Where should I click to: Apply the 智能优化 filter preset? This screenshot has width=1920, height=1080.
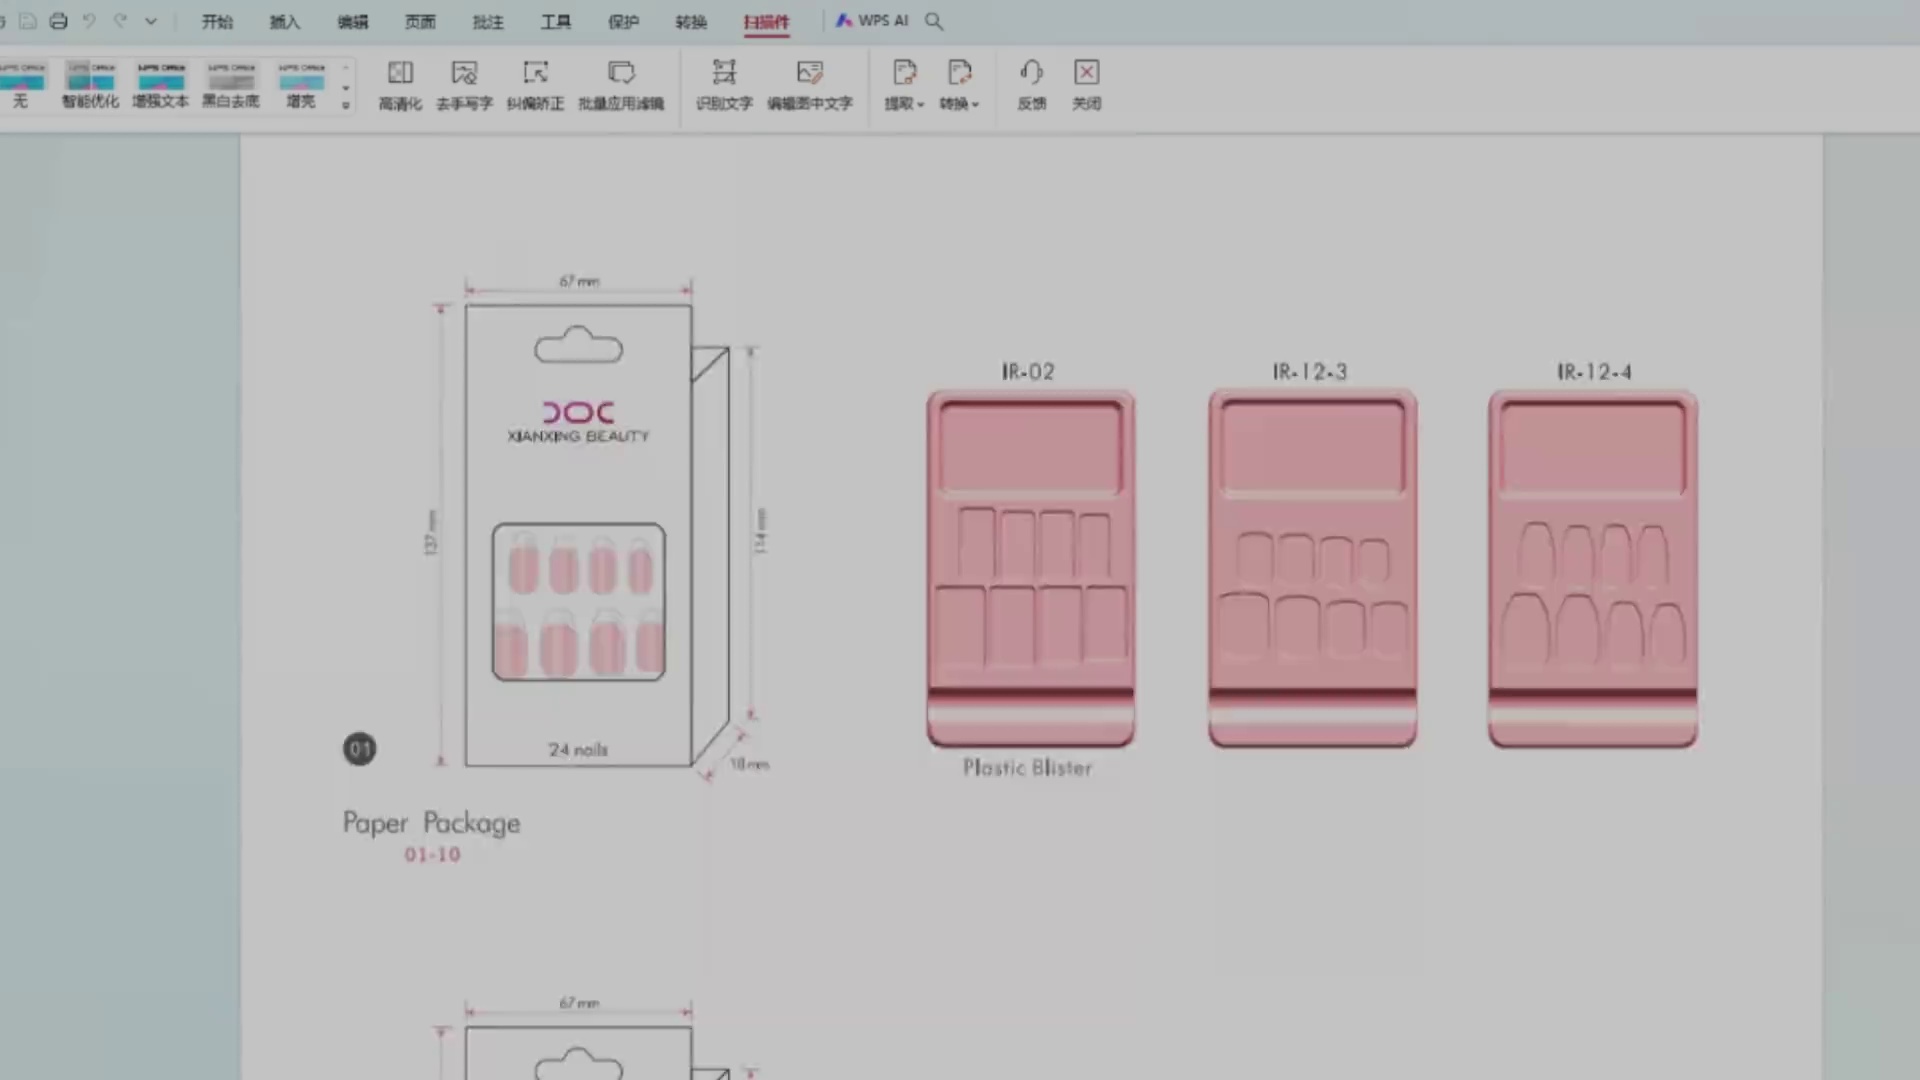coord(90,83)
